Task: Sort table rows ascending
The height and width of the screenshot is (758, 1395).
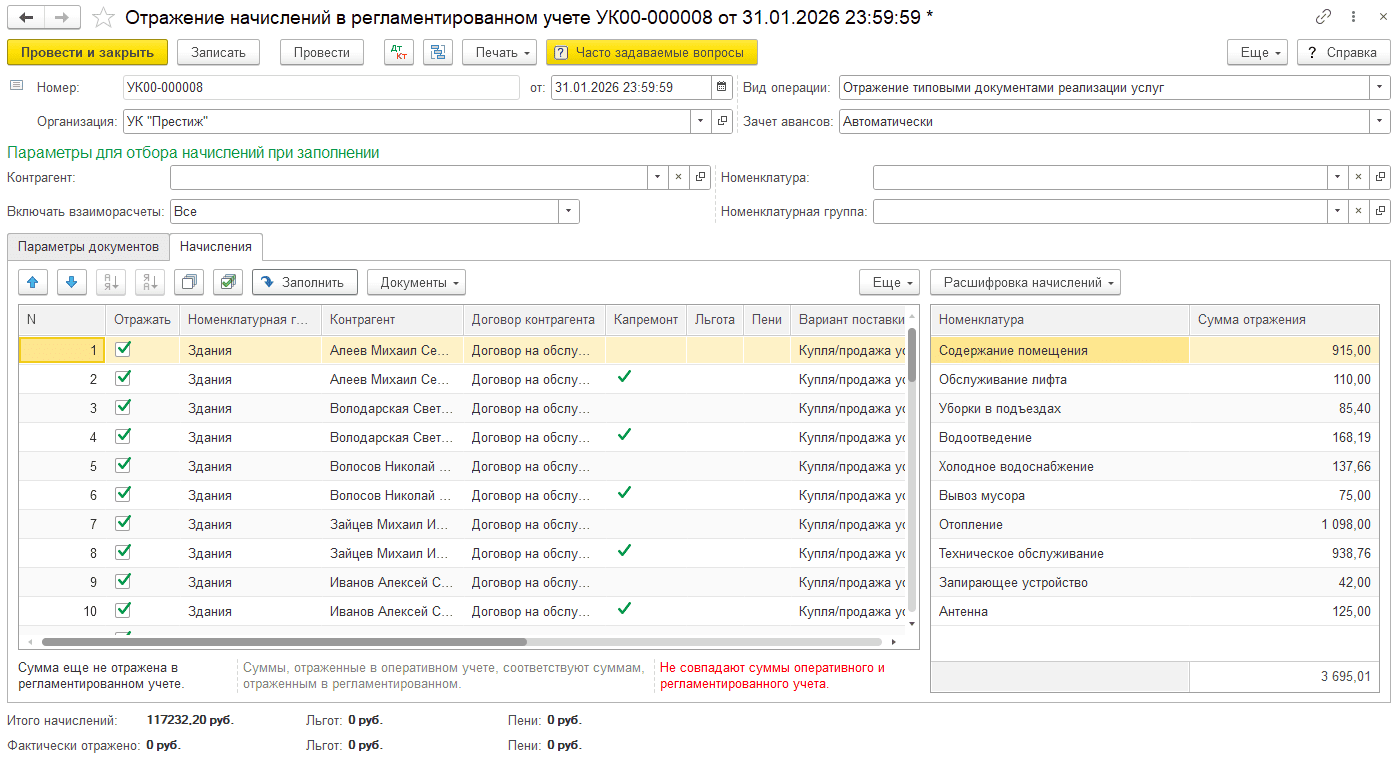Action: [x=110, y=283]
